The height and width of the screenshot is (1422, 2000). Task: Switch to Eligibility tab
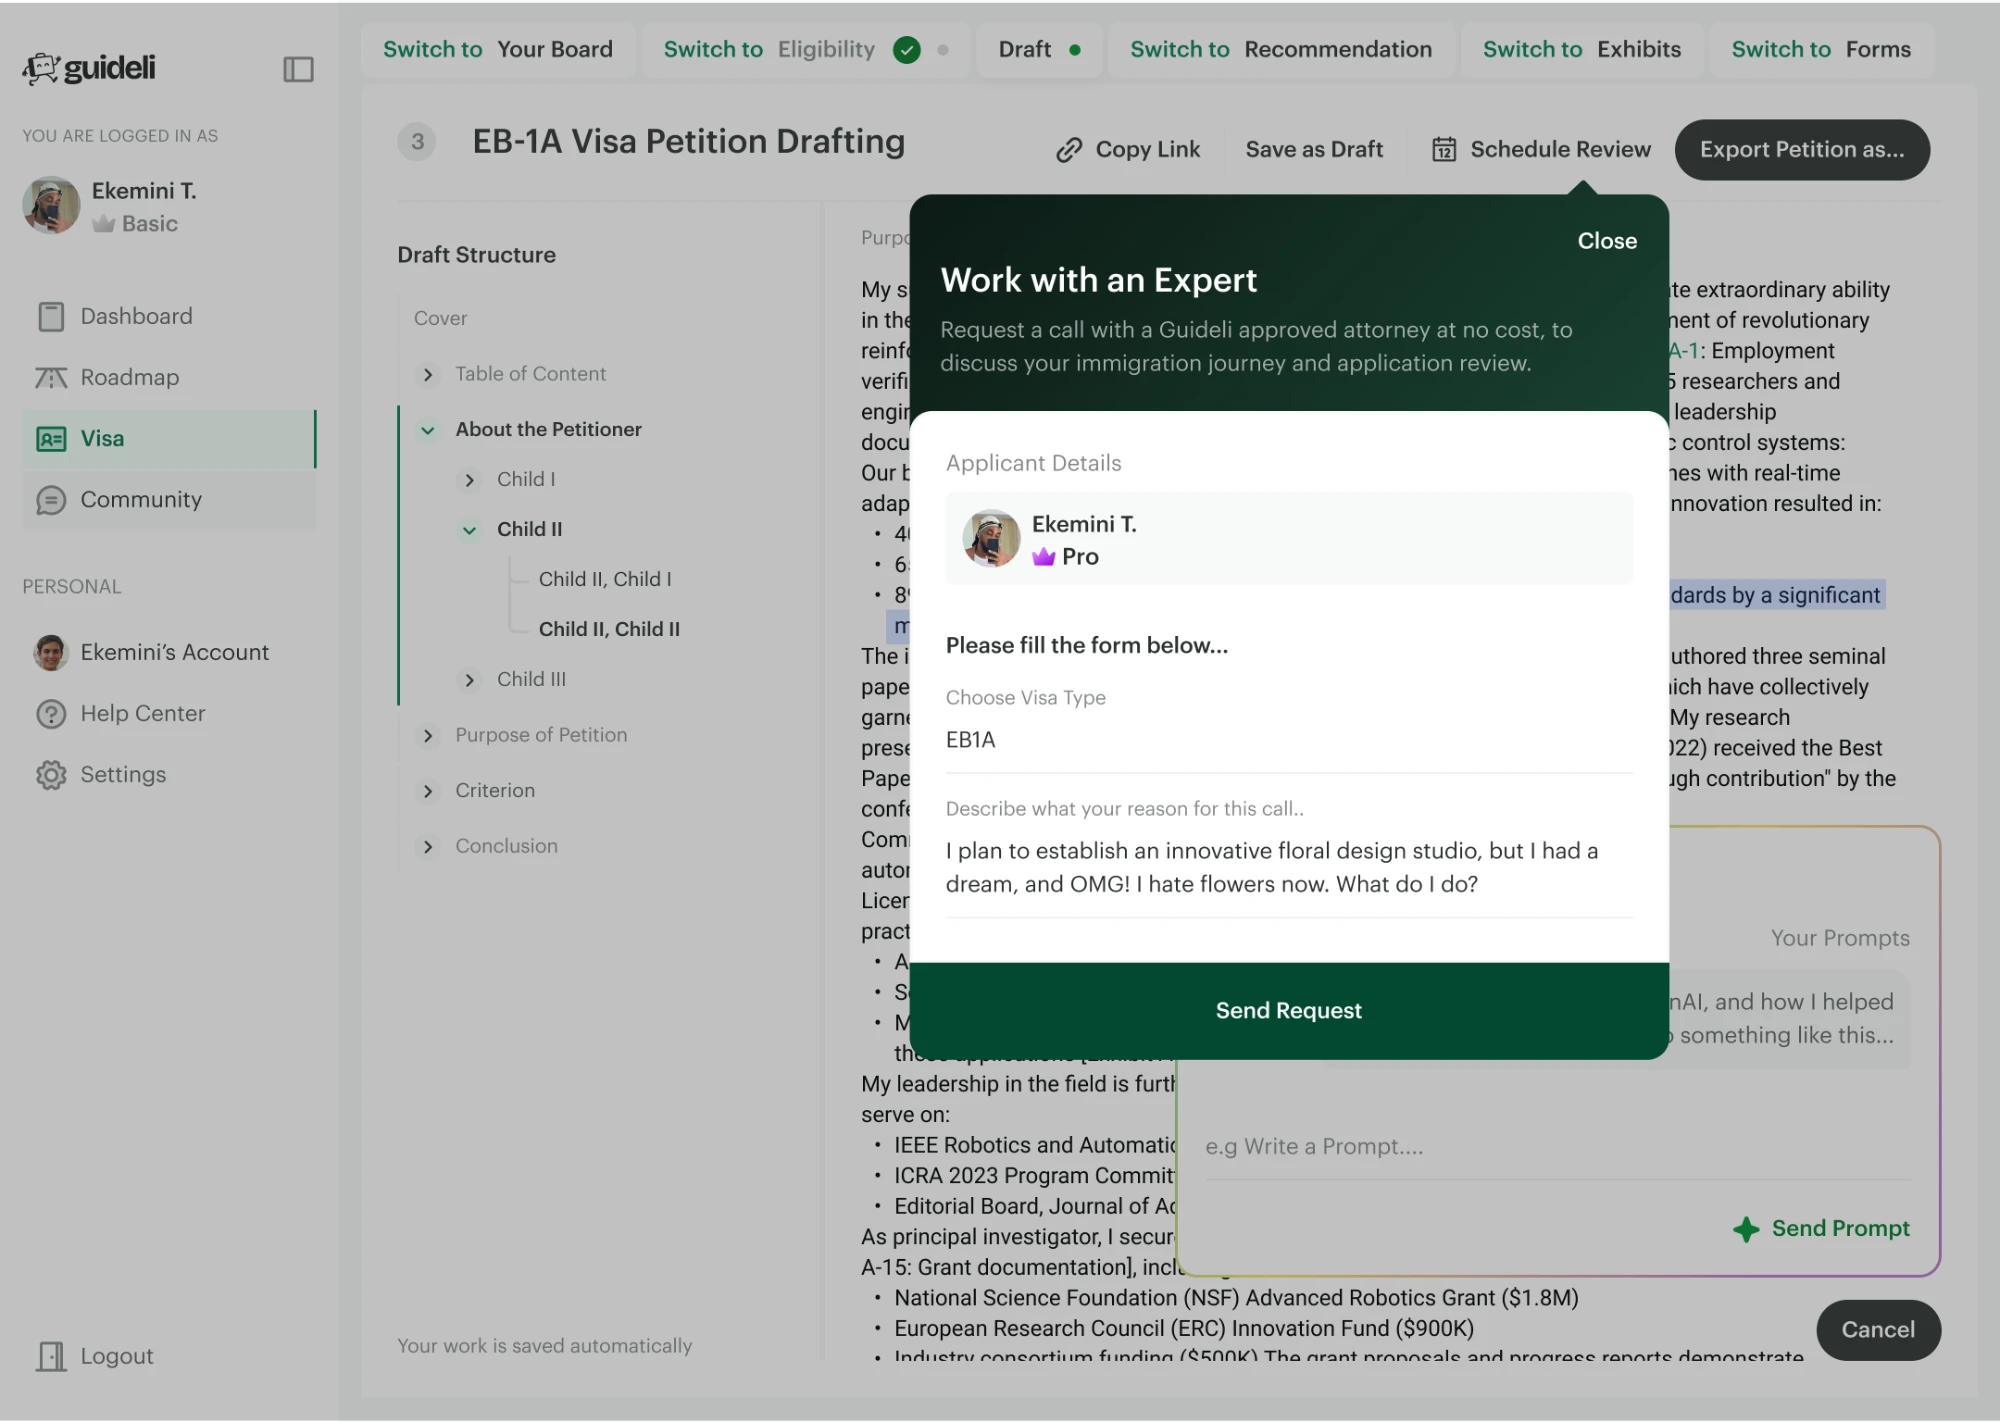pos(806,49)
